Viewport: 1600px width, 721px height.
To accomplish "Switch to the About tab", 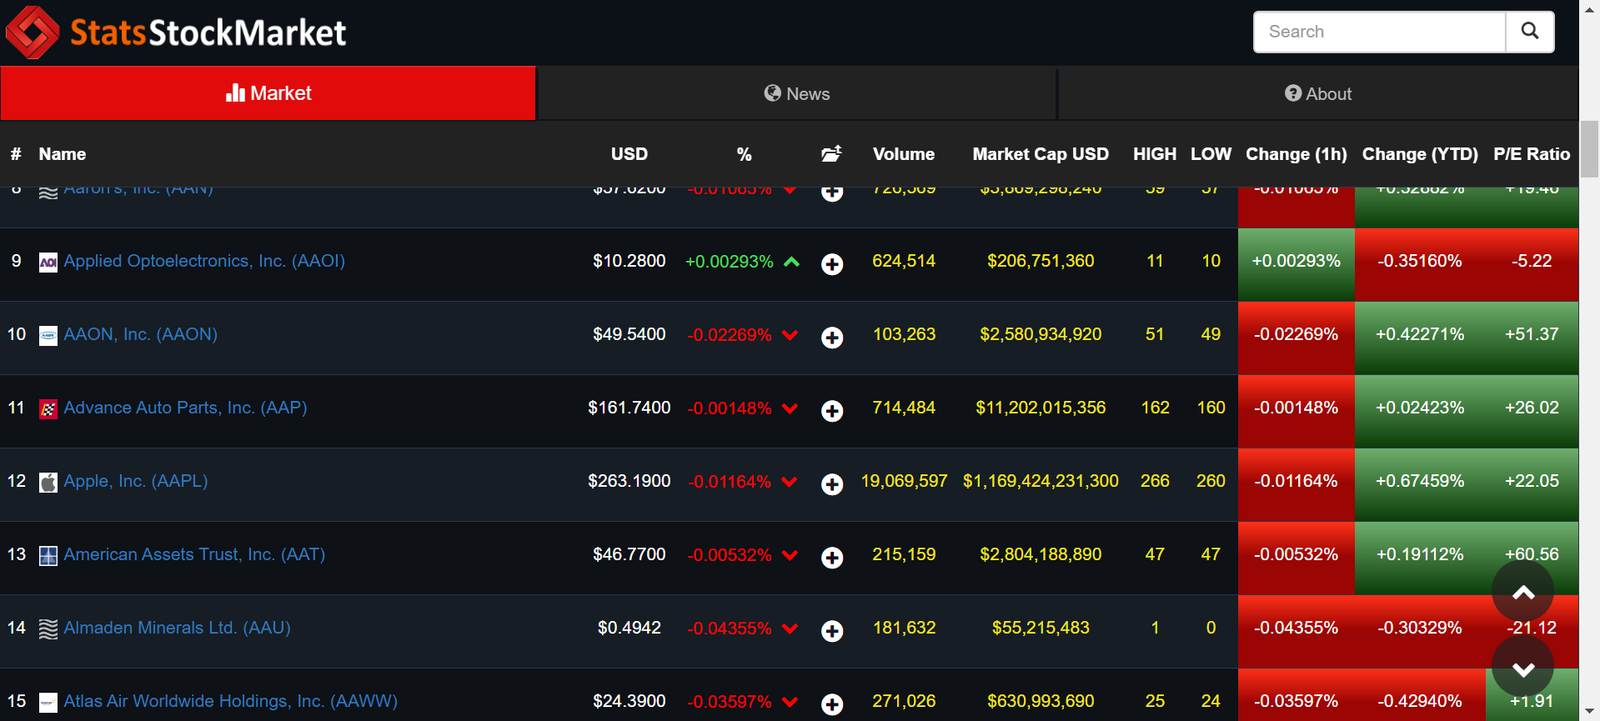I will (1318, 94).
